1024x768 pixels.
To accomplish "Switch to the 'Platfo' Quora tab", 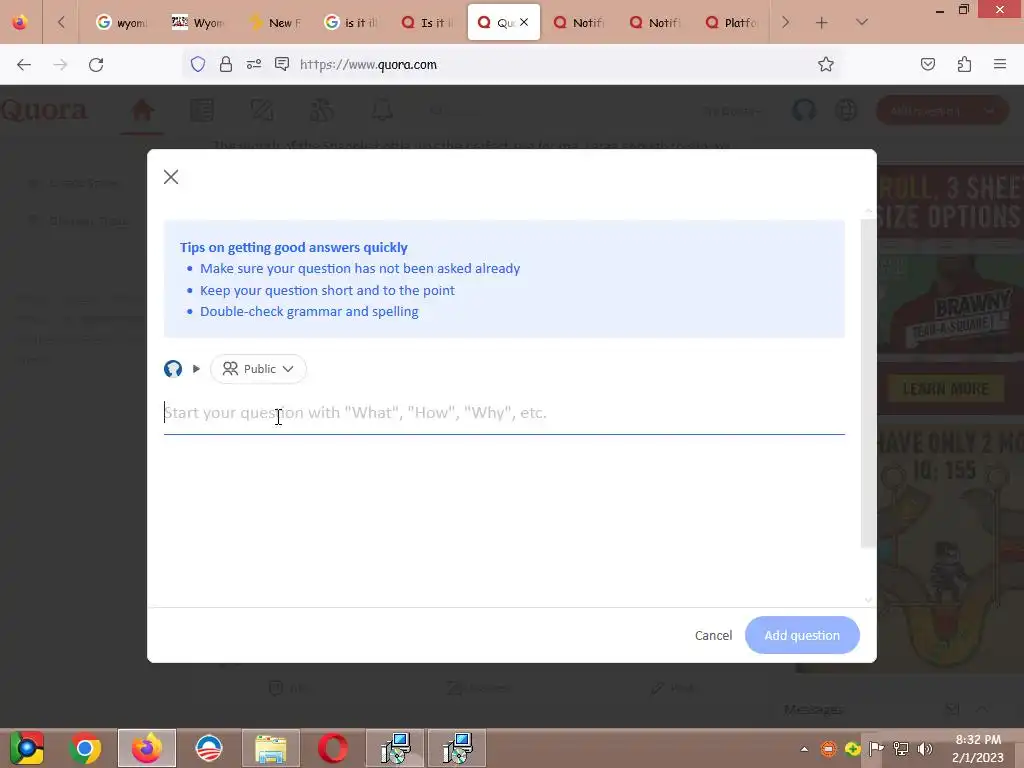I will pos(731,22).
